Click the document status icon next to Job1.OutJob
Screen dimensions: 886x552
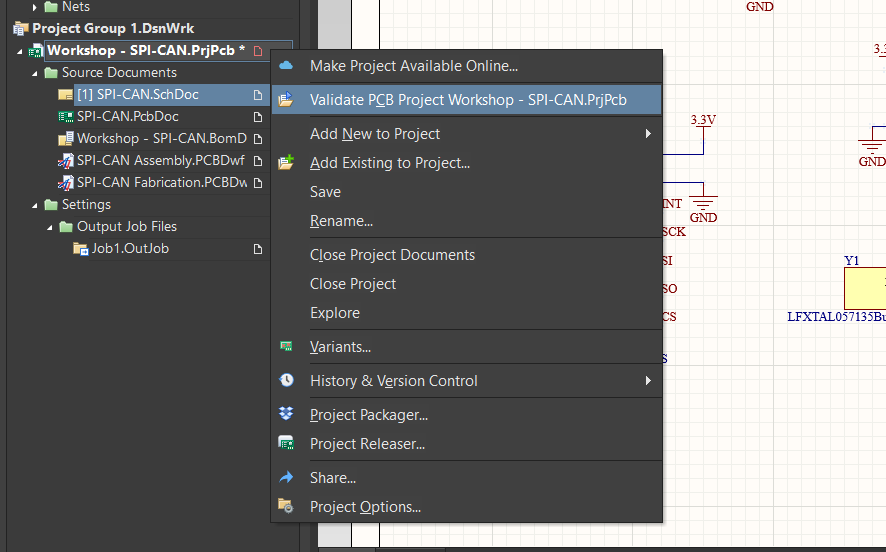[x=258, y=249]
